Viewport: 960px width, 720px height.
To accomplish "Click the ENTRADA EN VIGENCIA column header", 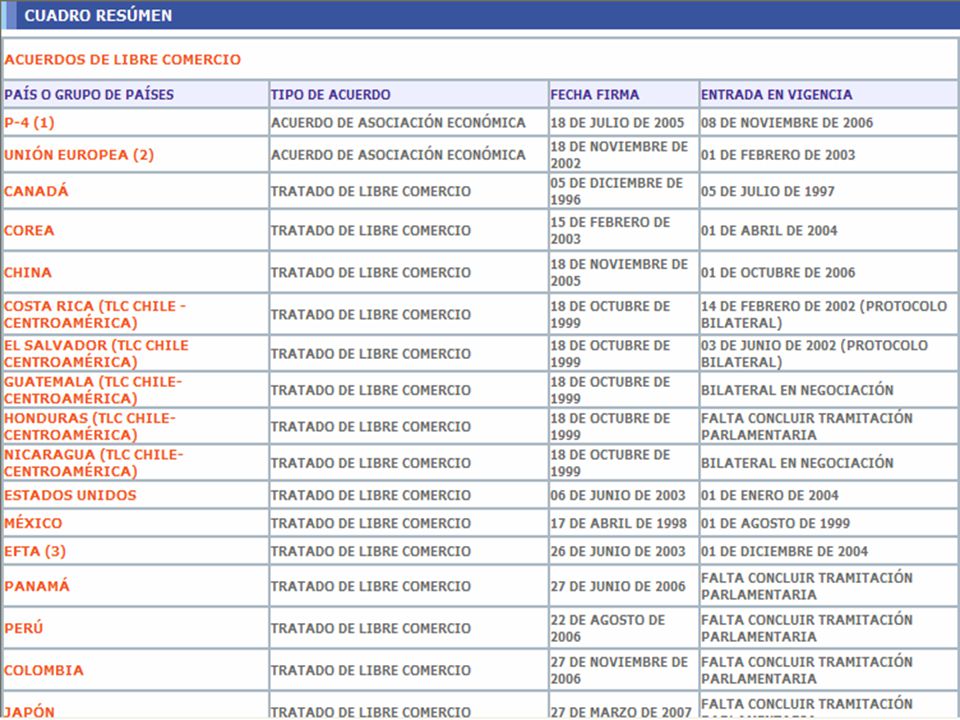I will click(x=776, y=94).
